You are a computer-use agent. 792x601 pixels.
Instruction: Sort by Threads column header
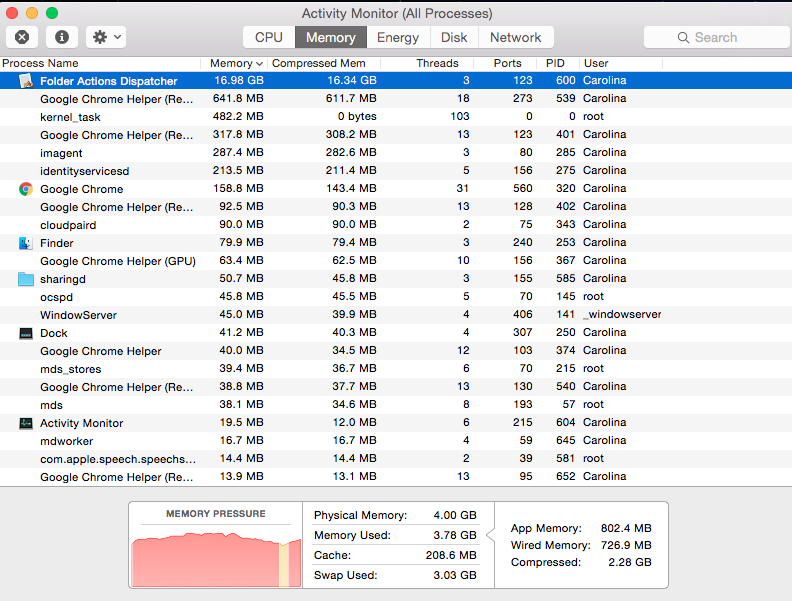point(427,63)
